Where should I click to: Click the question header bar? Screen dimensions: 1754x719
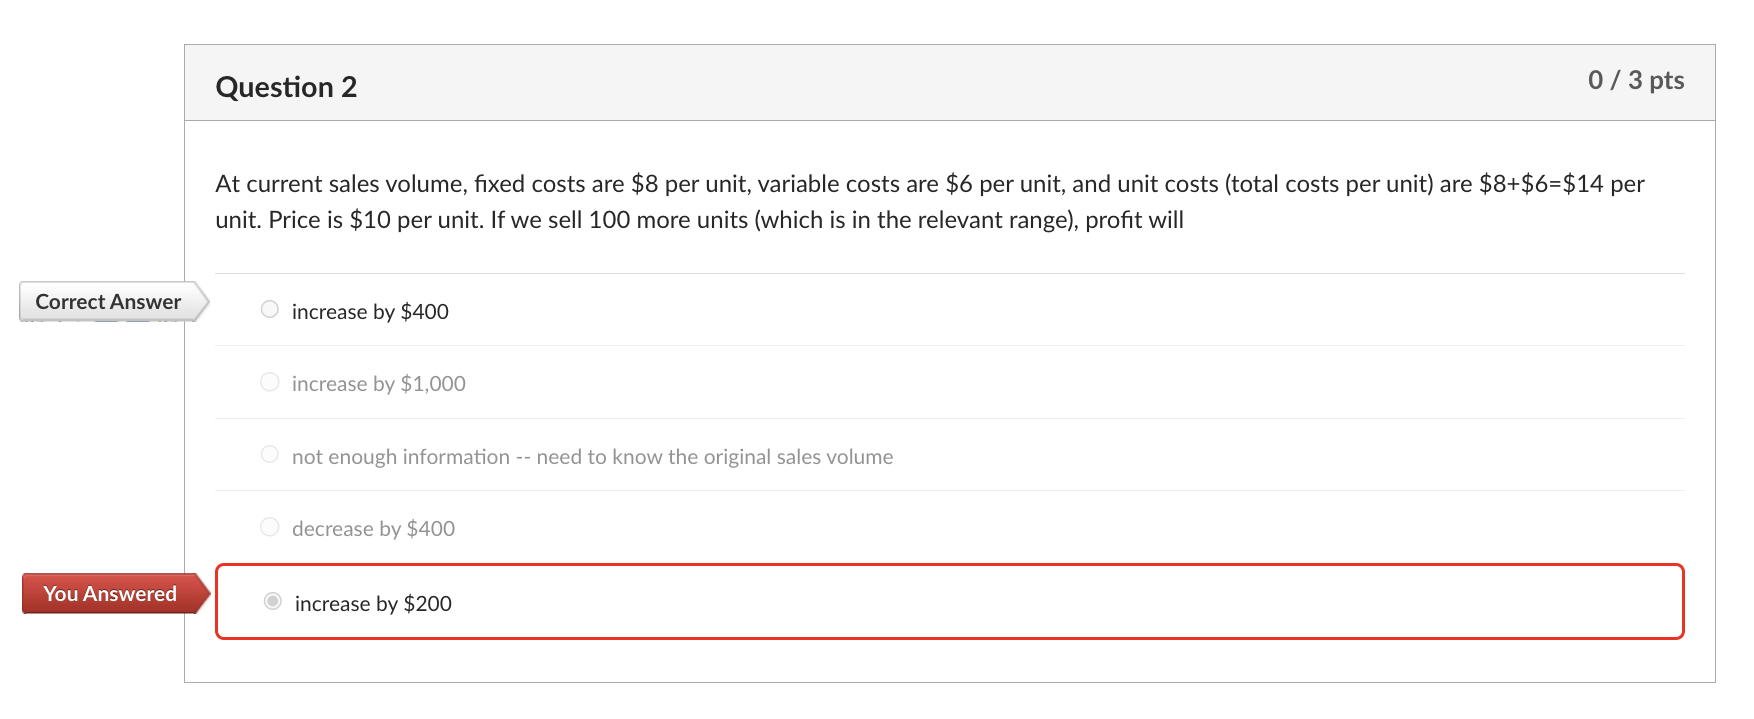click(900, 82)
